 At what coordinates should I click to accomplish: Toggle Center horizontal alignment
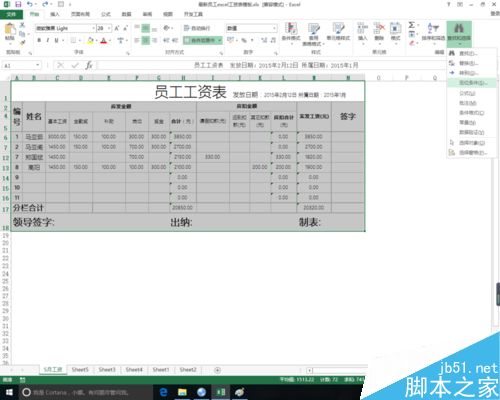click(x=146, y=40)
